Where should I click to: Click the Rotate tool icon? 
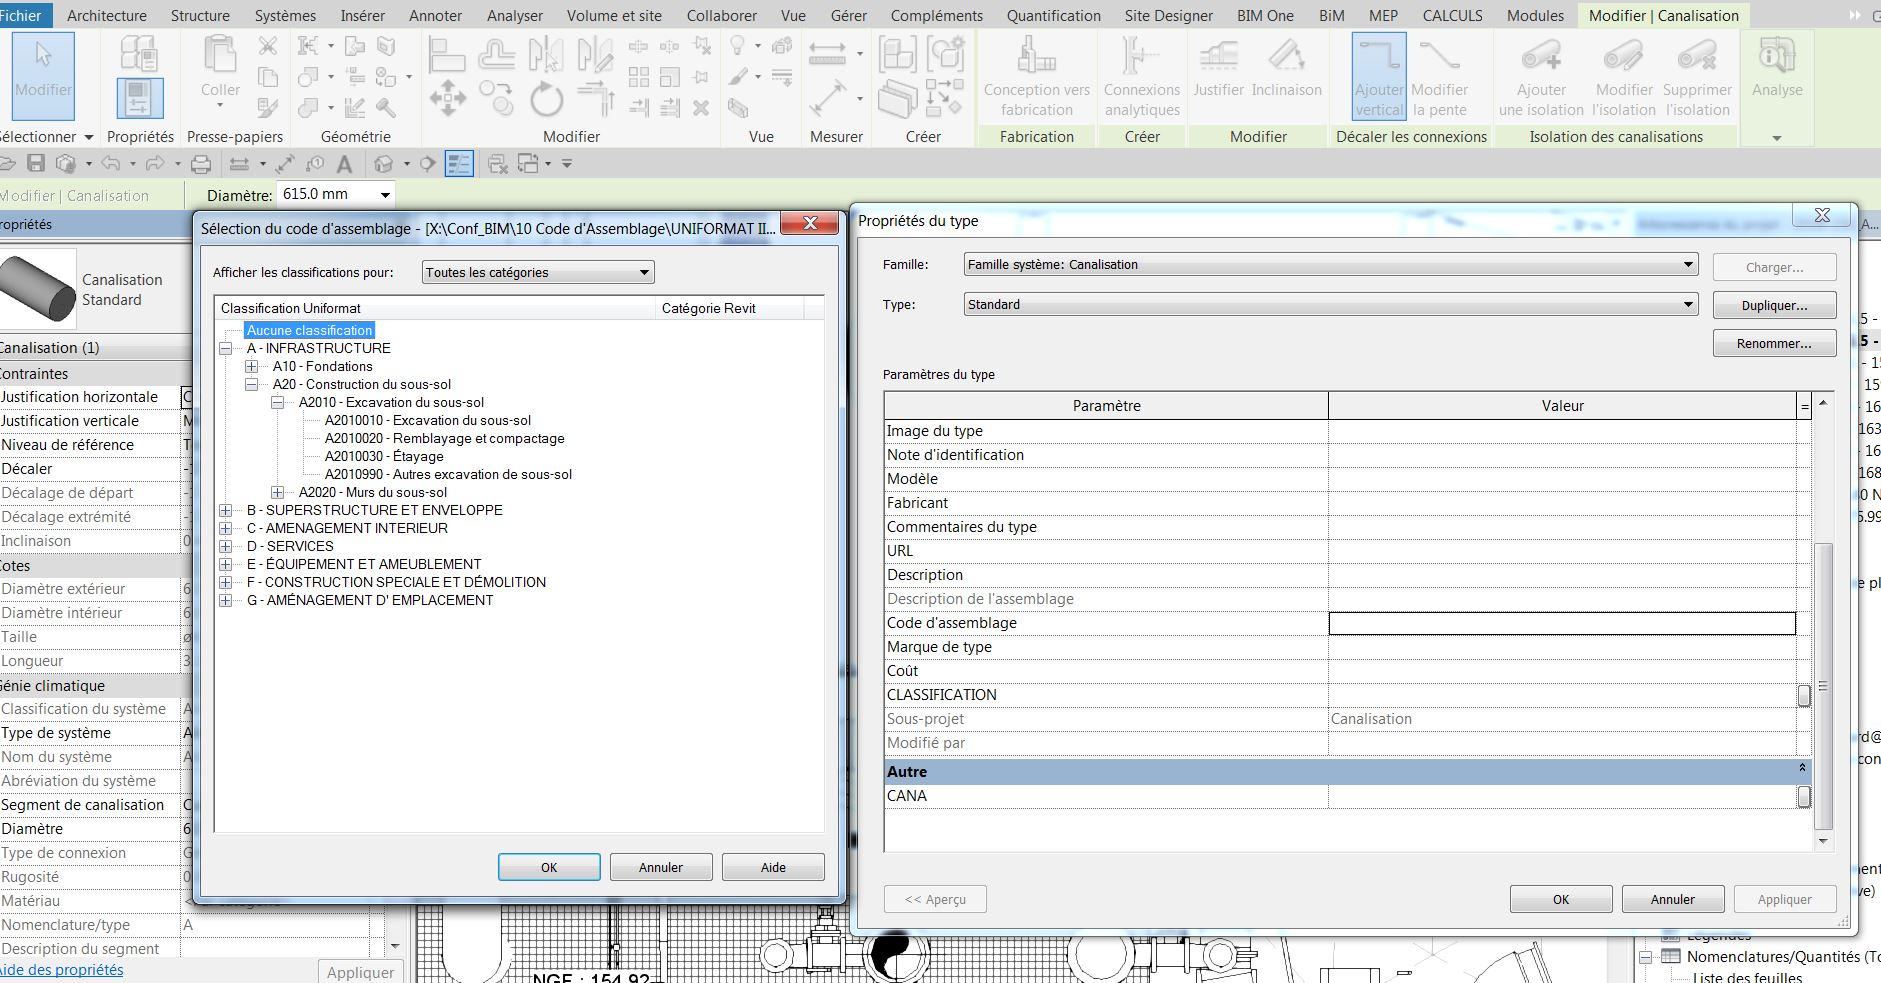[546, 99]
